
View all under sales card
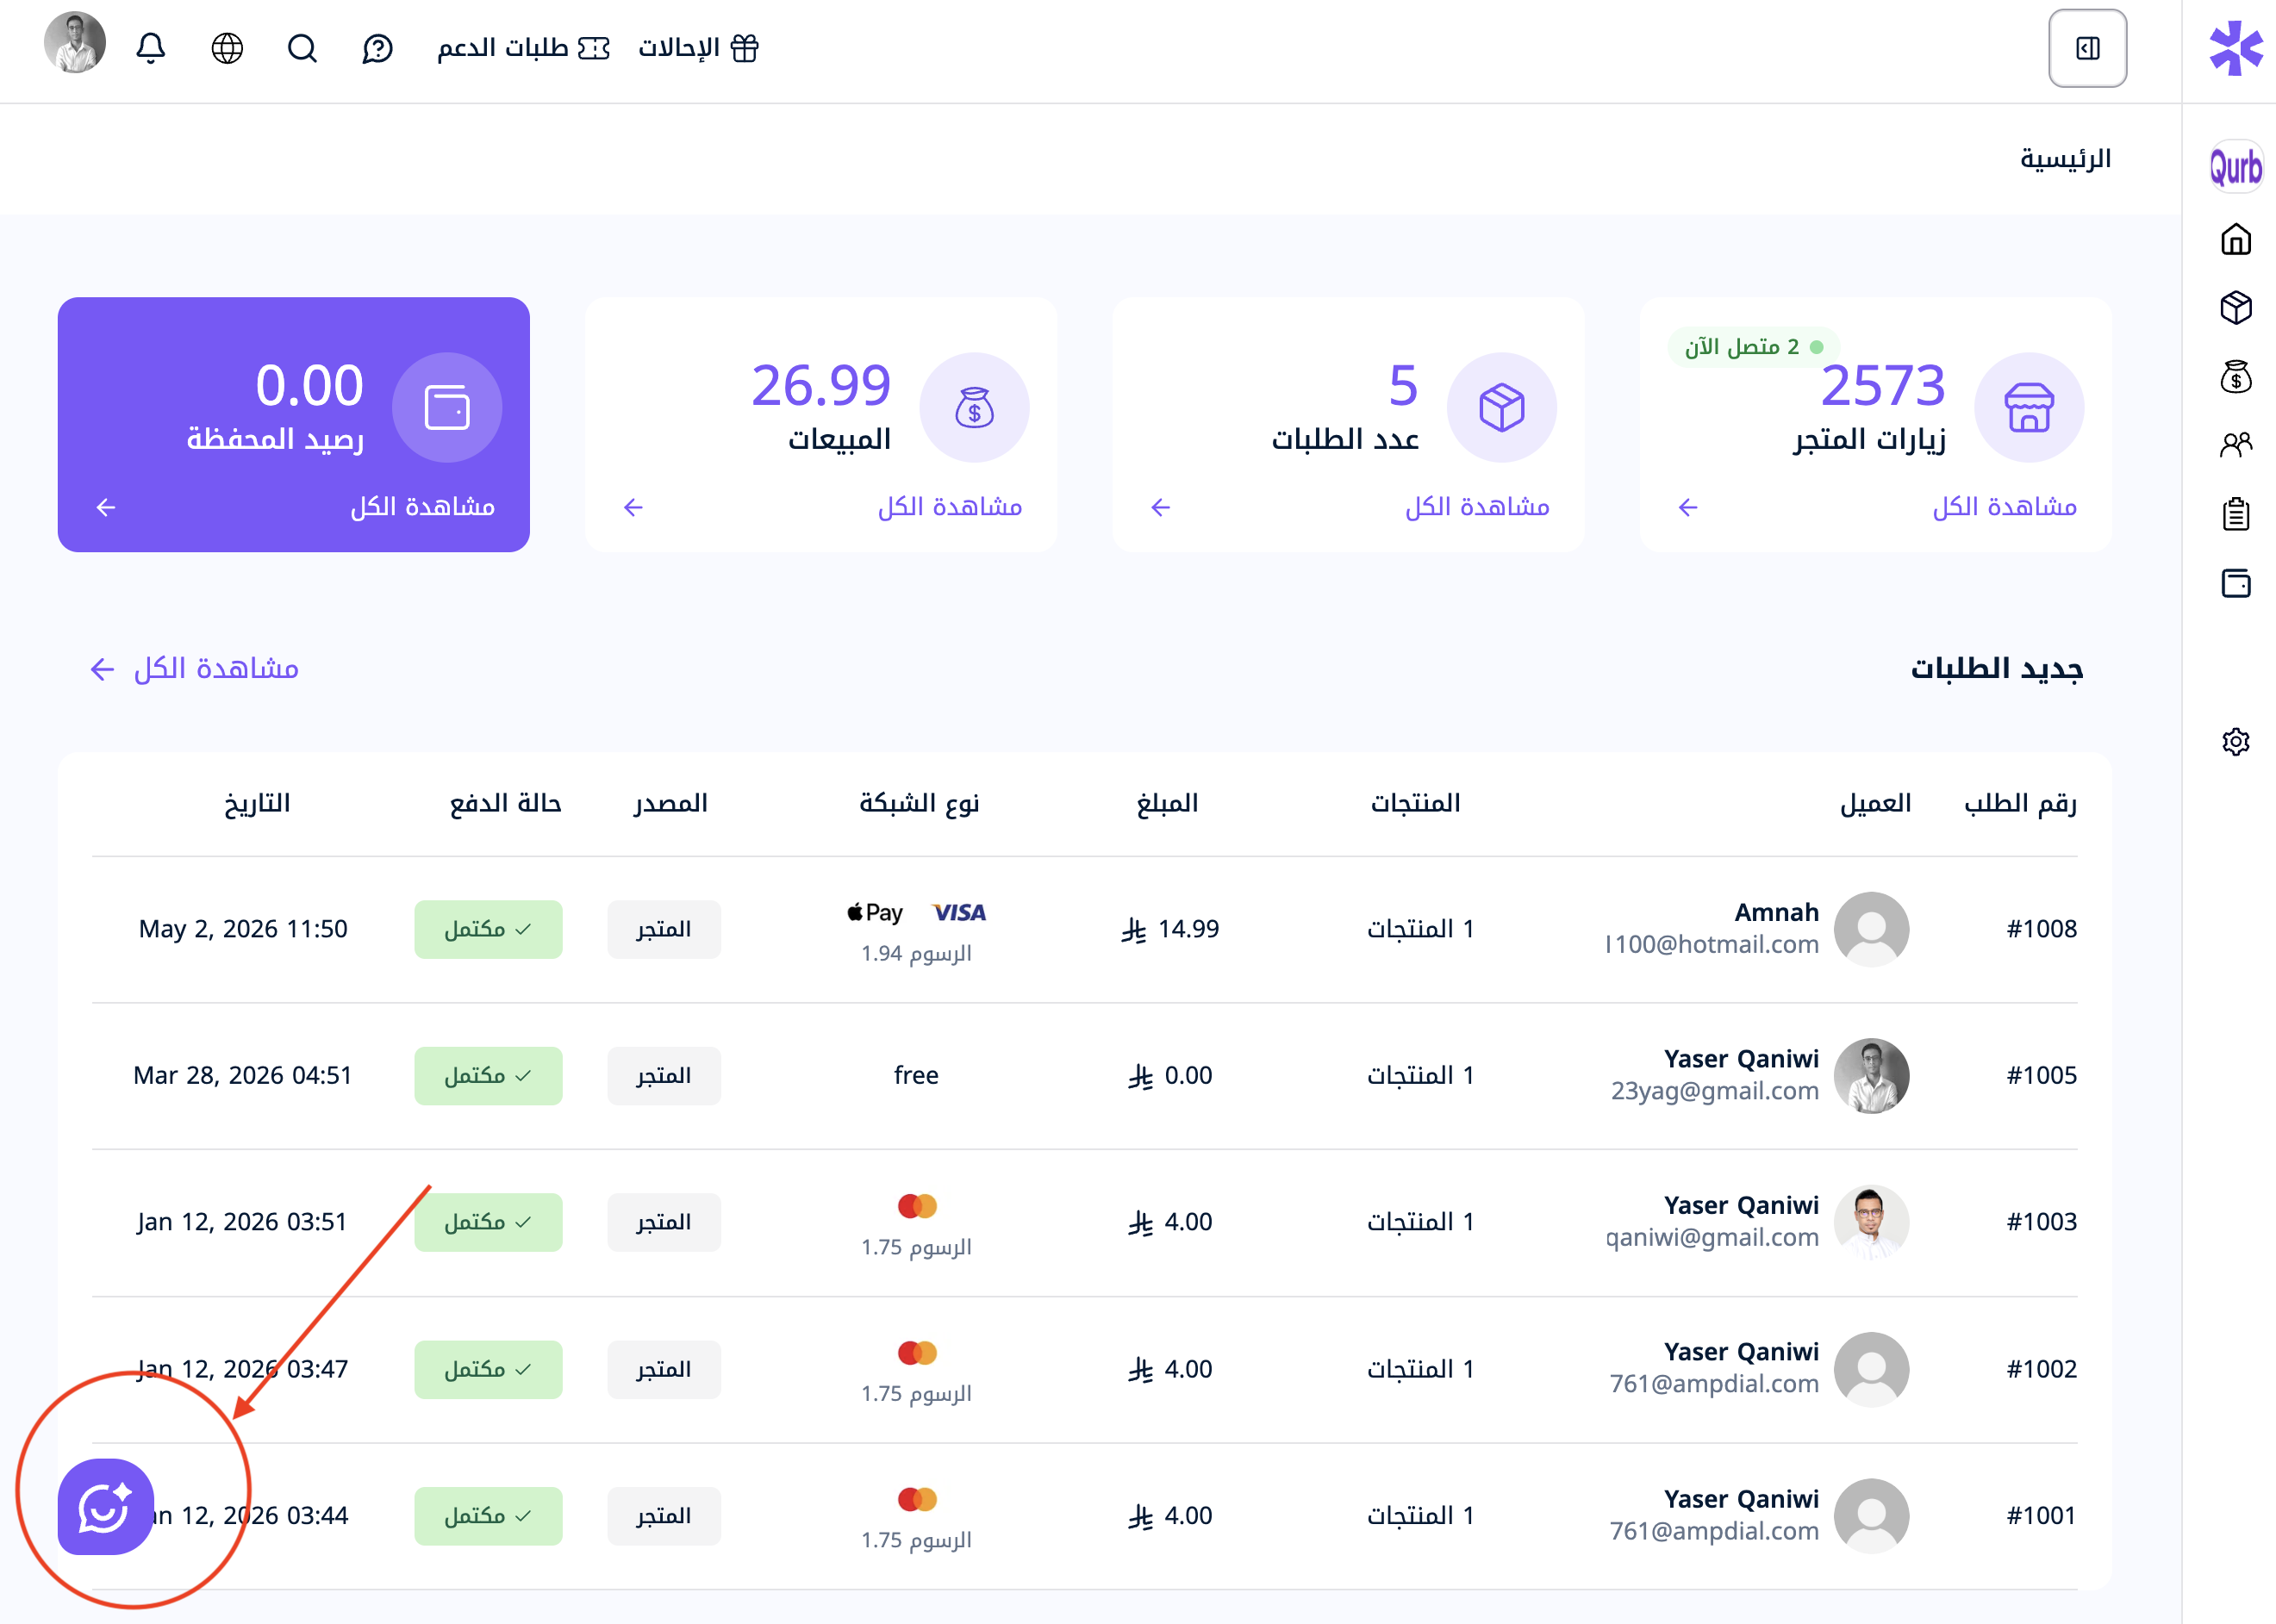tap(950, 507)
